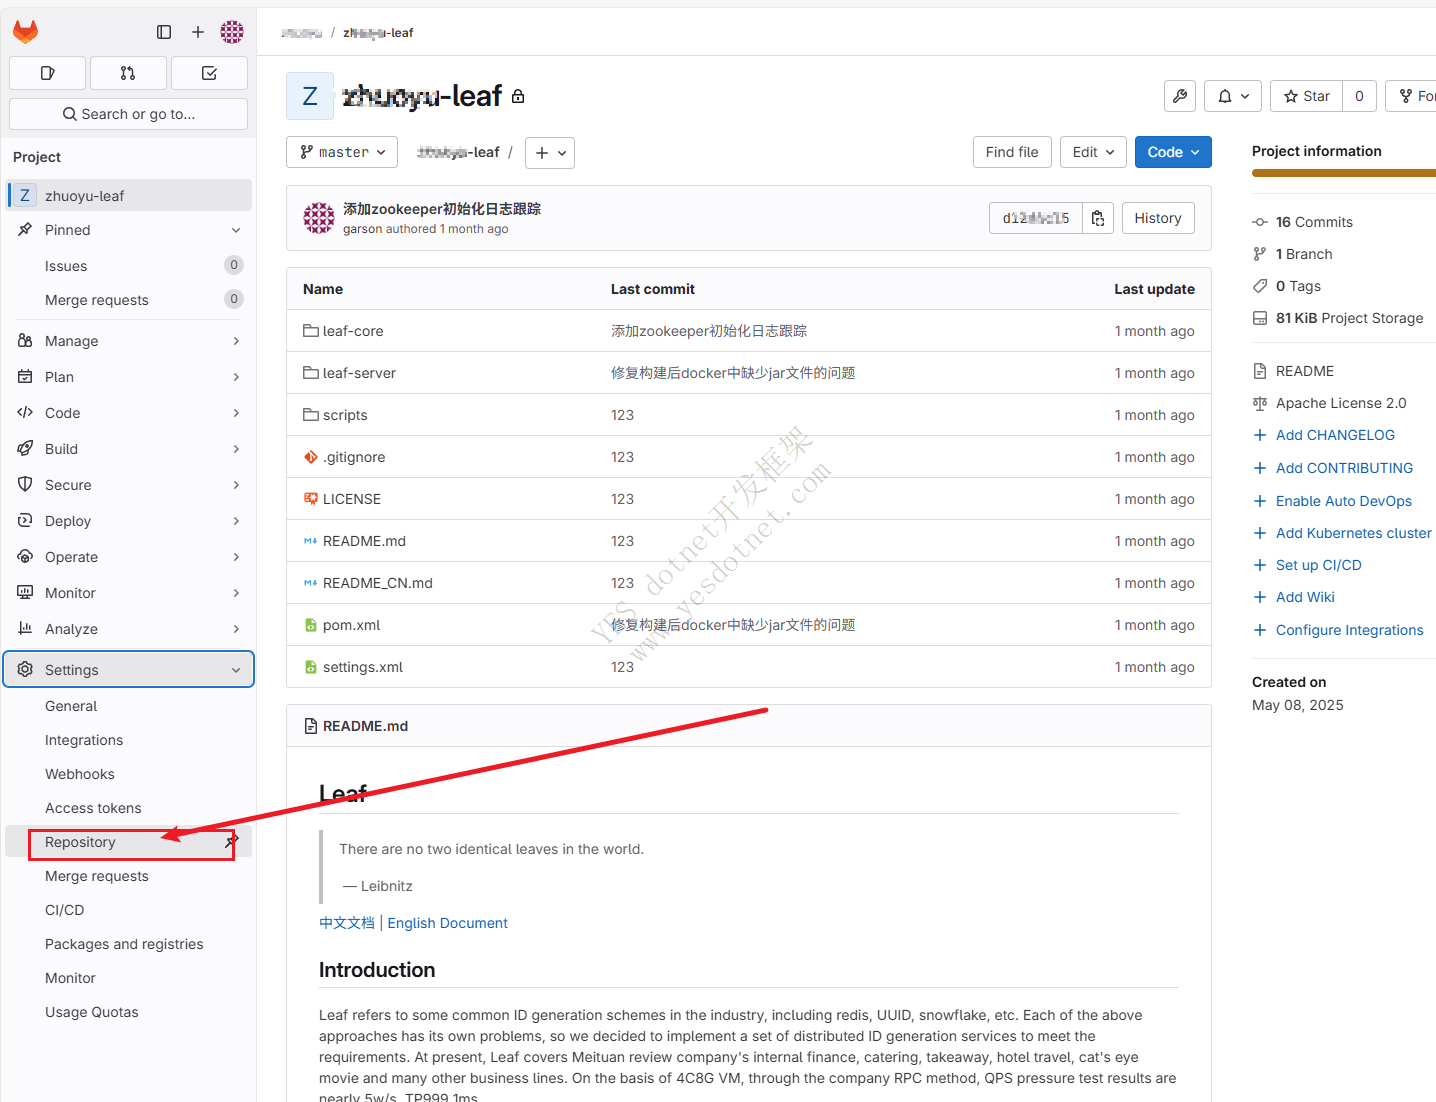Open the leaf-core folder
The height and width of the screenshot is (1102, 1436).
pos(353,331)
